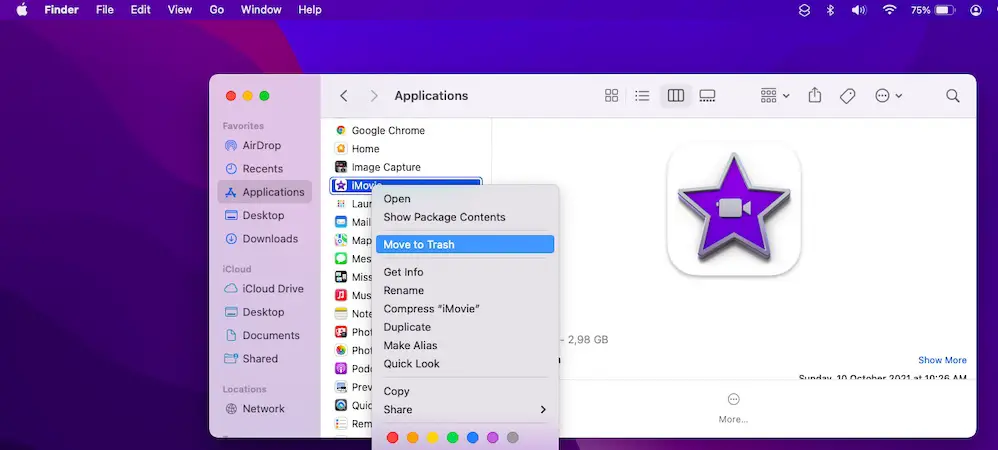Go back with the left chevron
Viewport: 998px width, 450px height.
344,96
